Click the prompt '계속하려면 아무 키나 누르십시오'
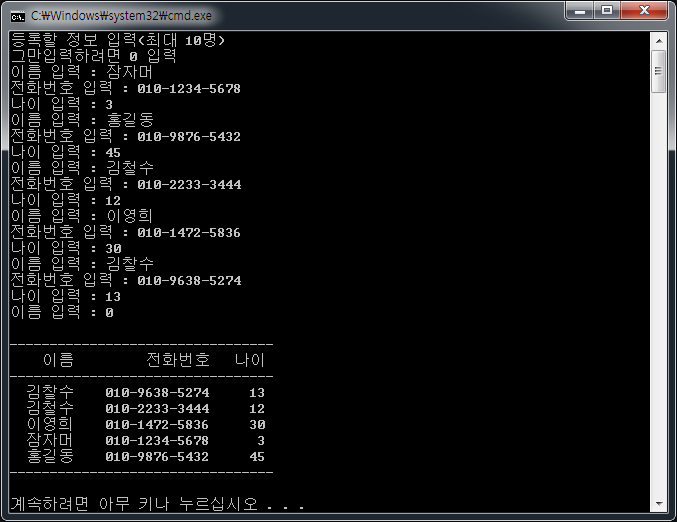The width and height of the screenshot is (677, 522). click(134, 504)
